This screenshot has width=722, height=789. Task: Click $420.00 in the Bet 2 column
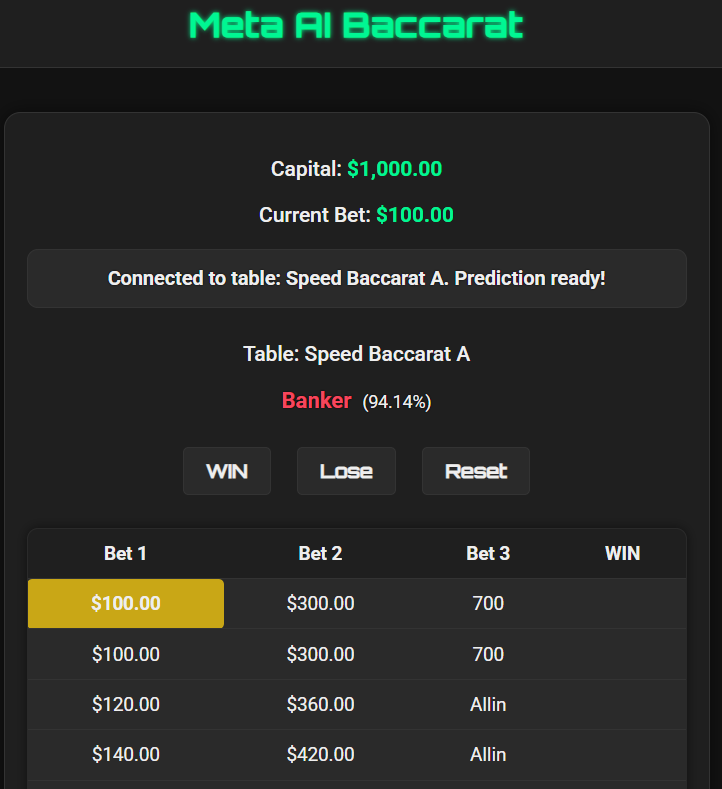tap(320, 755)
